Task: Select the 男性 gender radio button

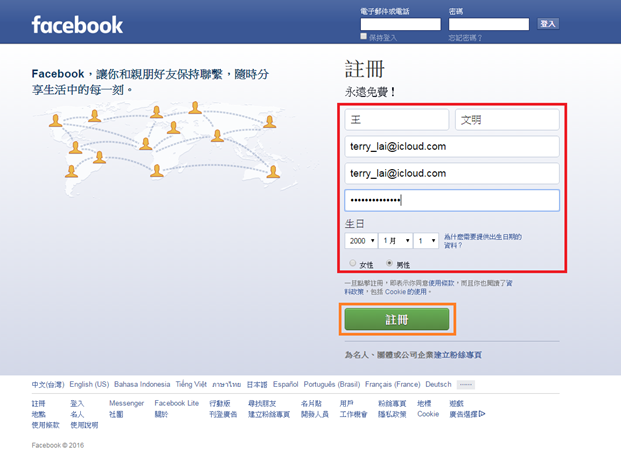Action: click(x=389, y=263)
